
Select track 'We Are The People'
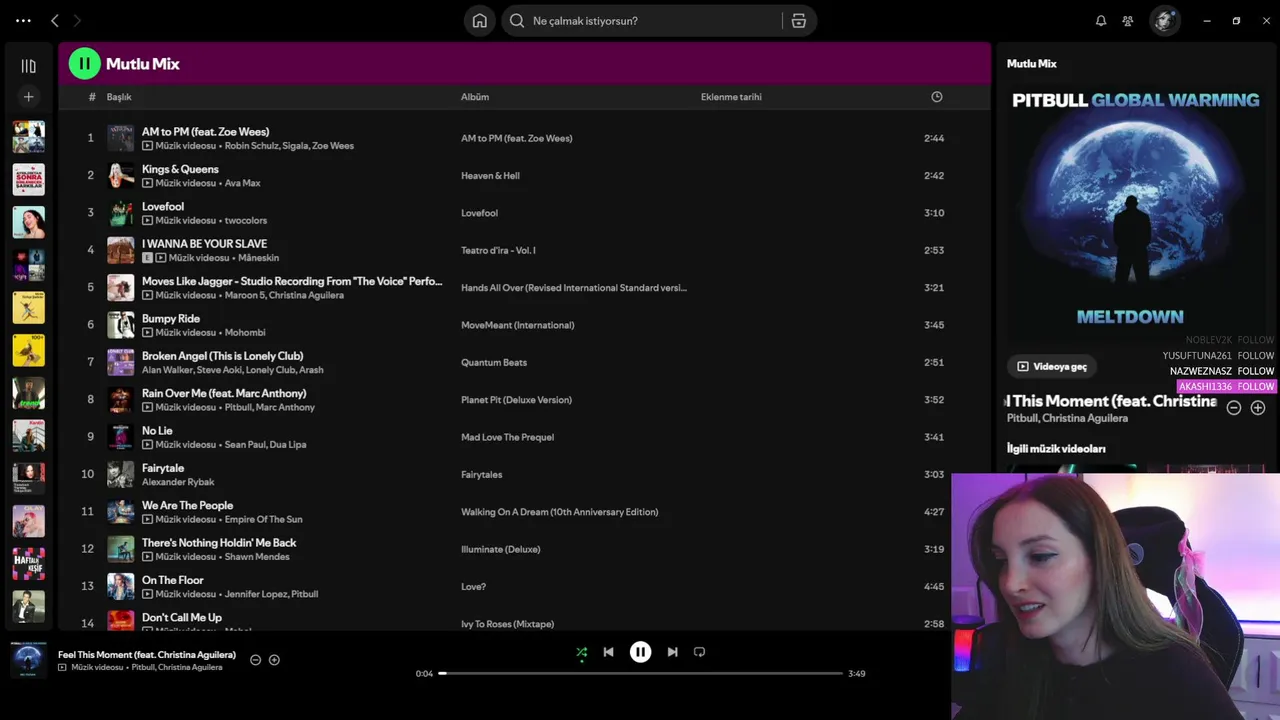[x=187, y=506]
